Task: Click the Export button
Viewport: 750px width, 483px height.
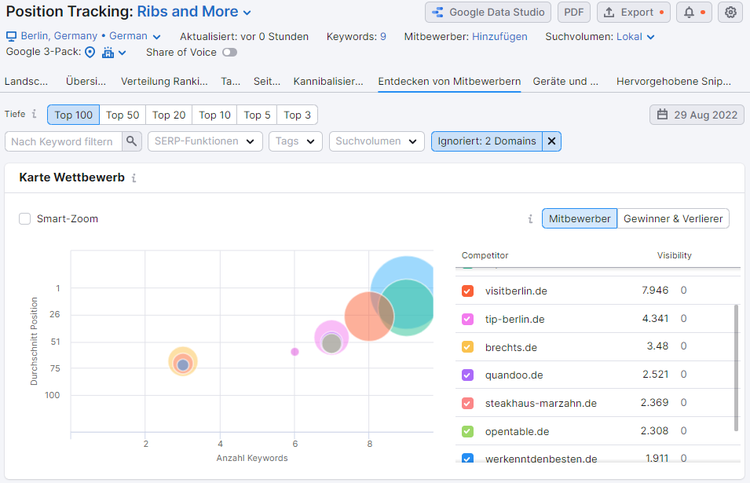Action: tap(634, 12)
